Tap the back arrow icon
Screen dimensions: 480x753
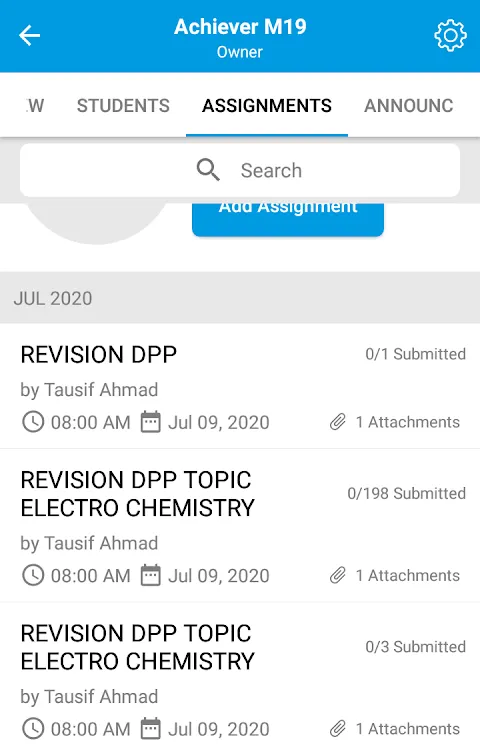(x=29, y=36)
